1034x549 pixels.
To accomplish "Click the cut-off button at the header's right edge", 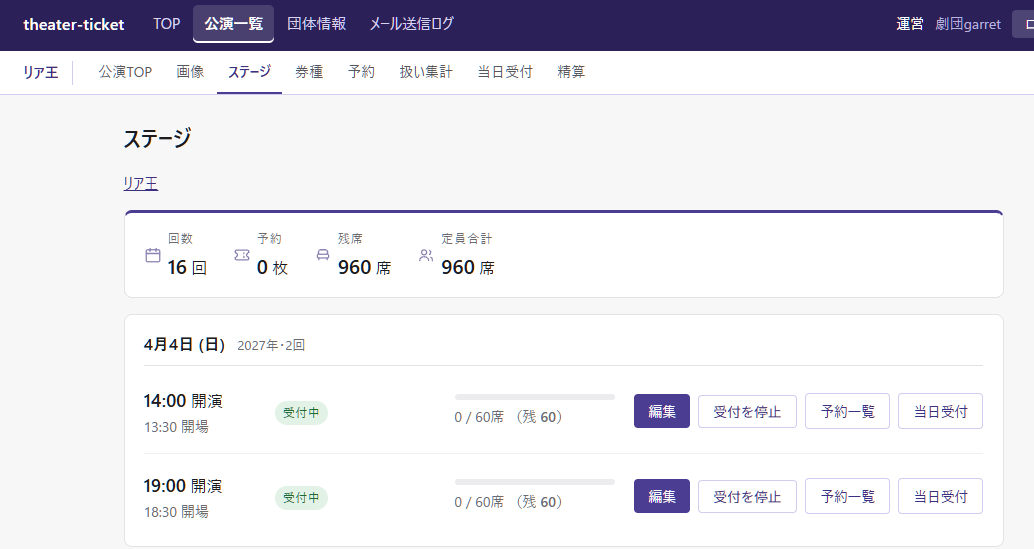I will (1024, 24).
